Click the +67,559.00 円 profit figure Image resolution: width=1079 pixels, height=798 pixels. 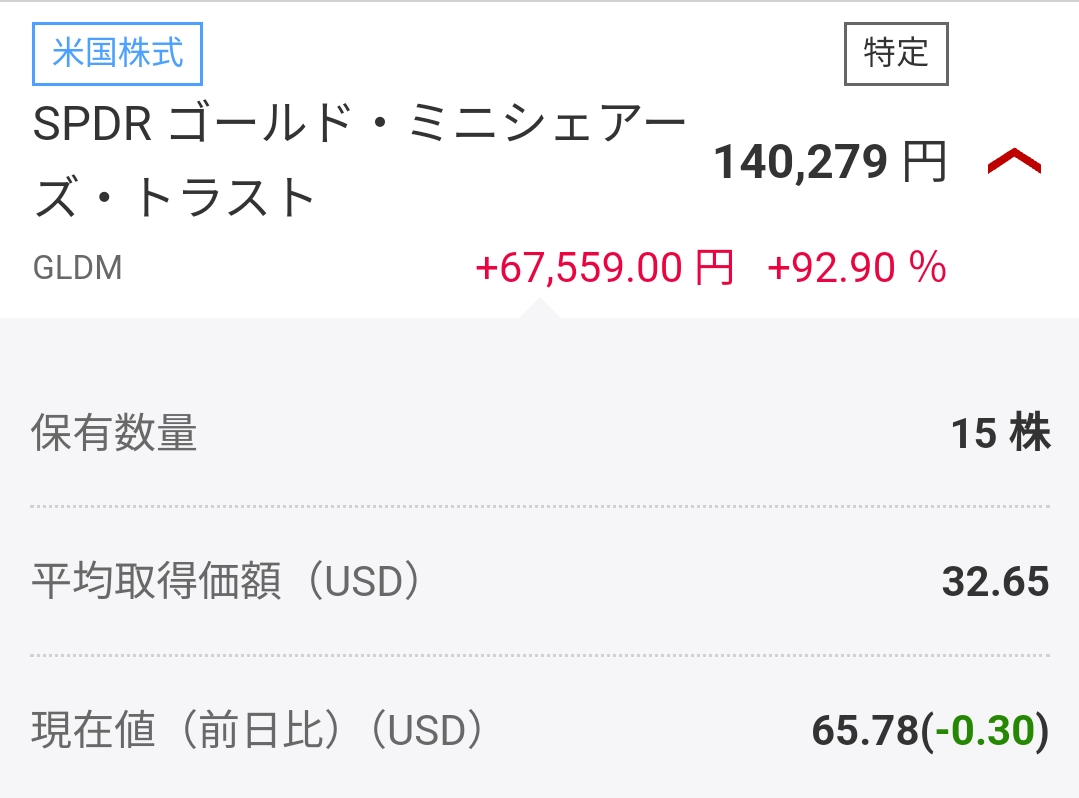(x=604, y=268)
